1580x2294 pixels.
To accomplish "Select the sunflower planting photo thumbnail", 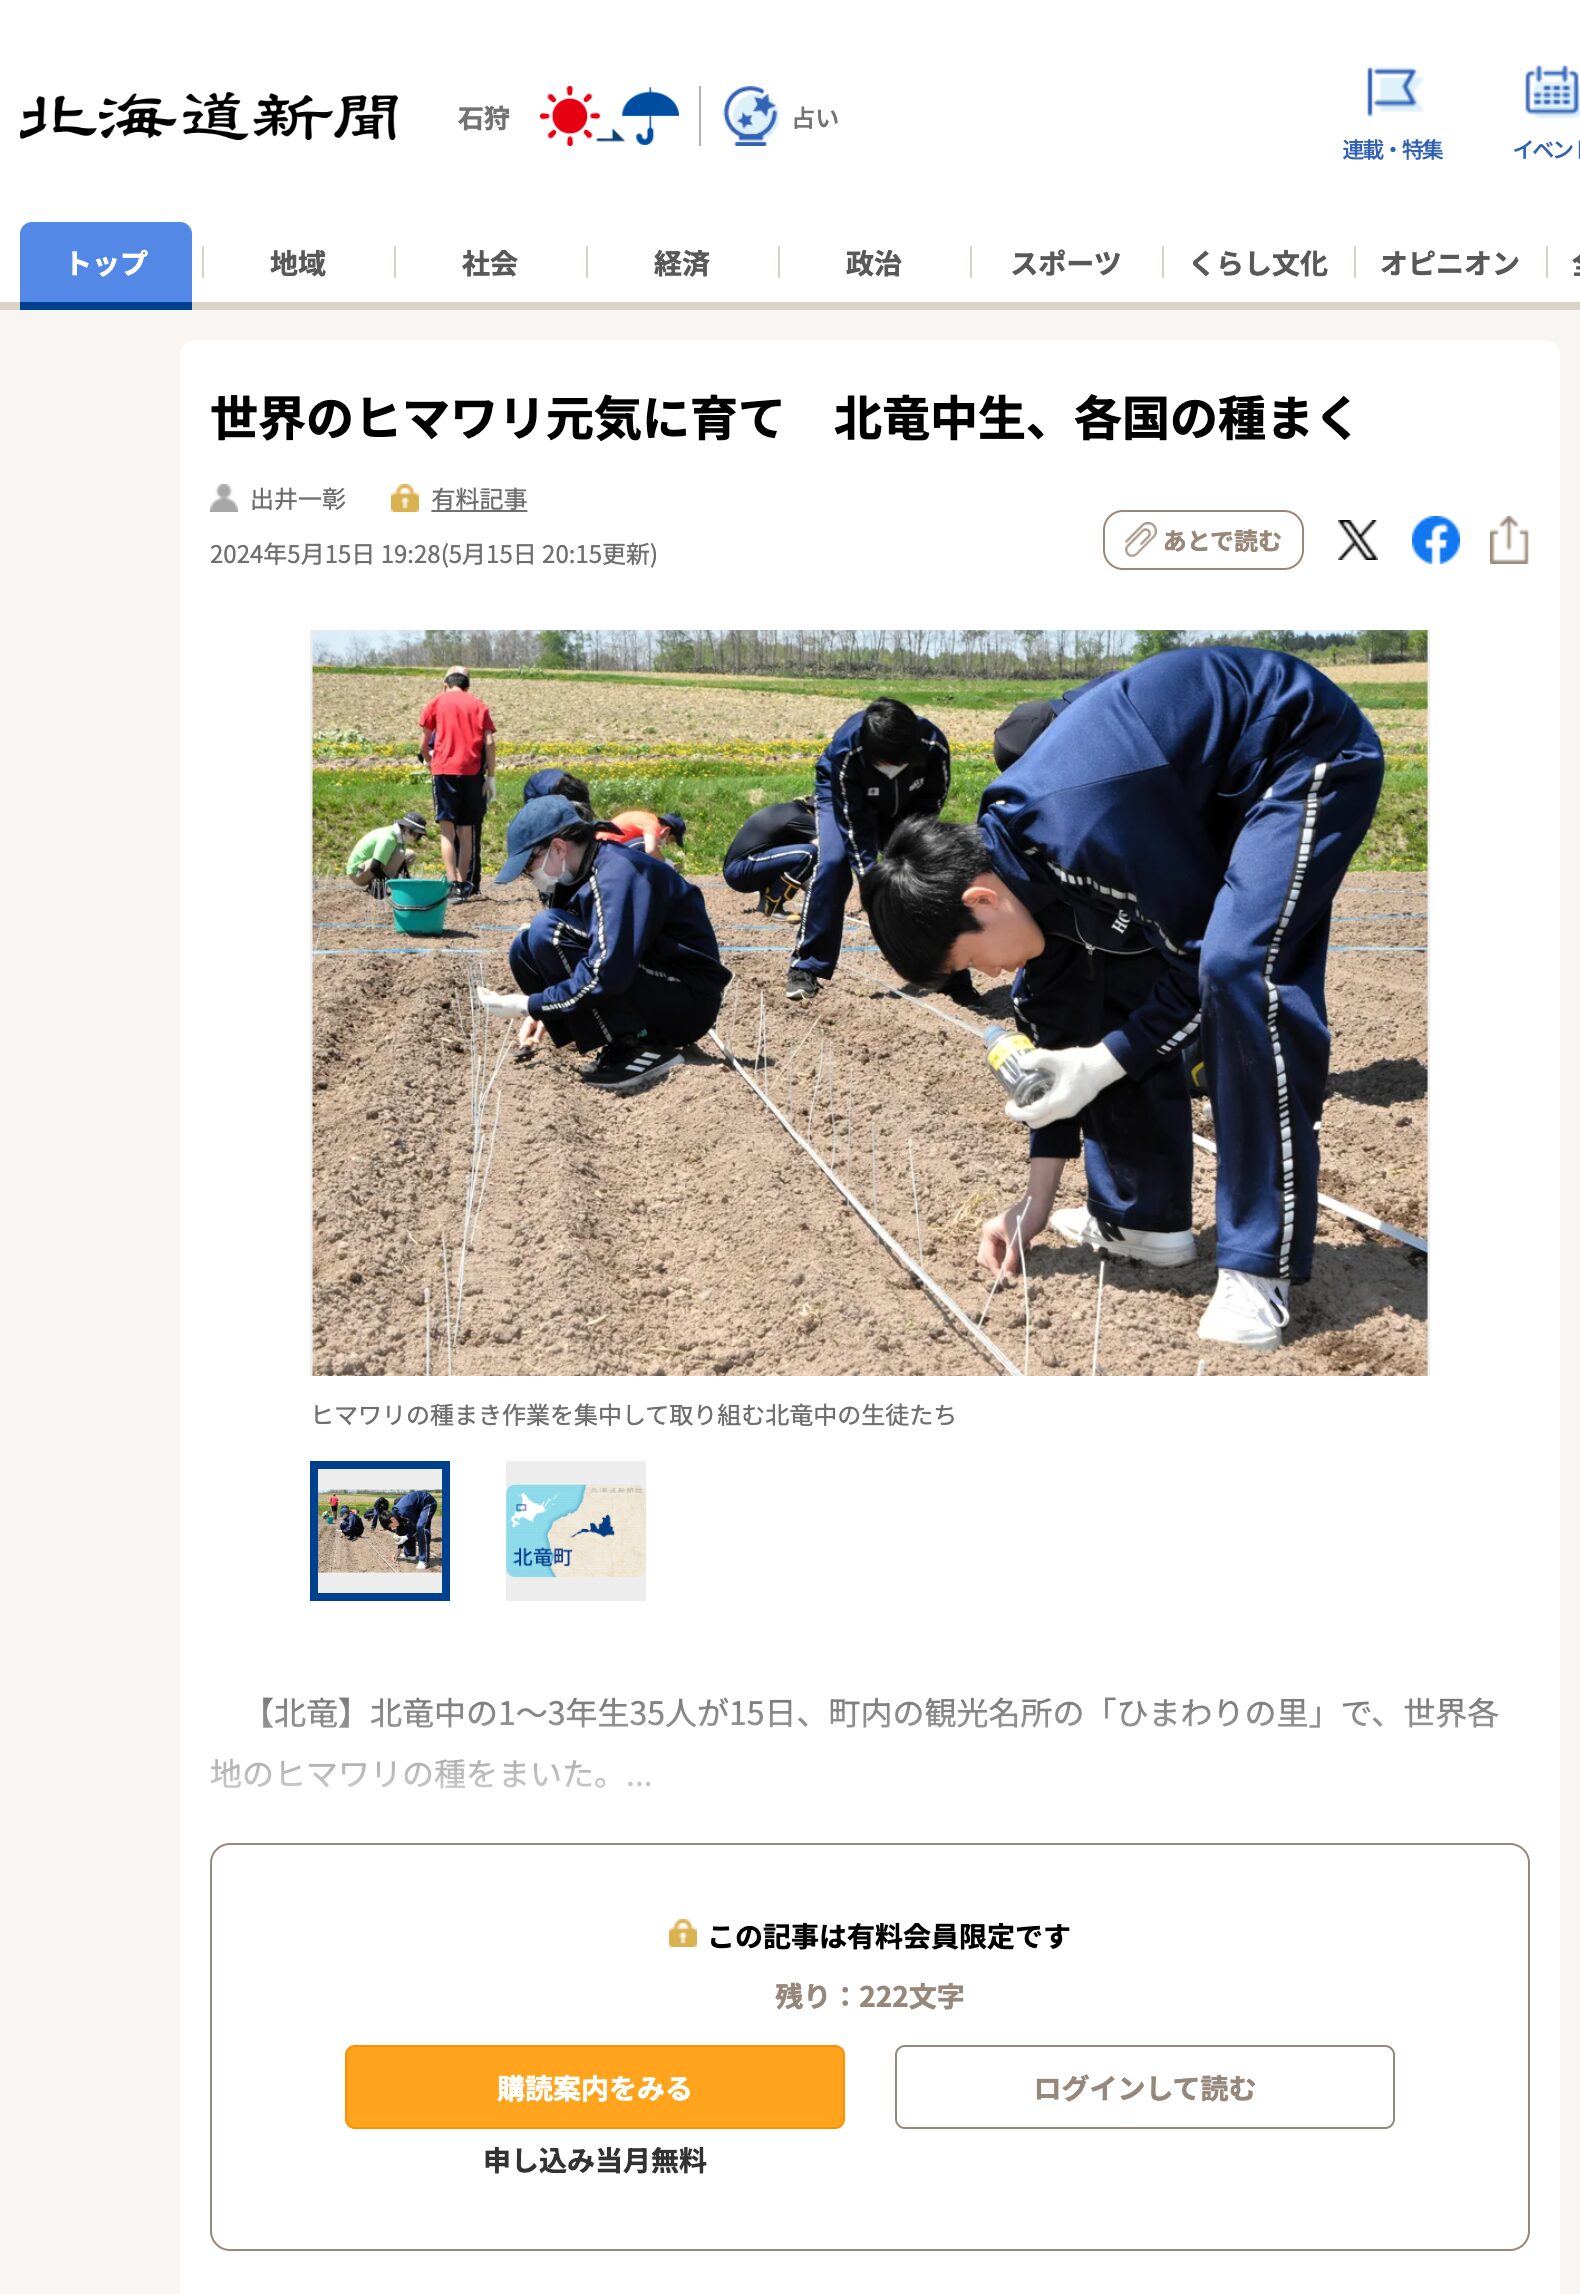I will coord(380,1530).
